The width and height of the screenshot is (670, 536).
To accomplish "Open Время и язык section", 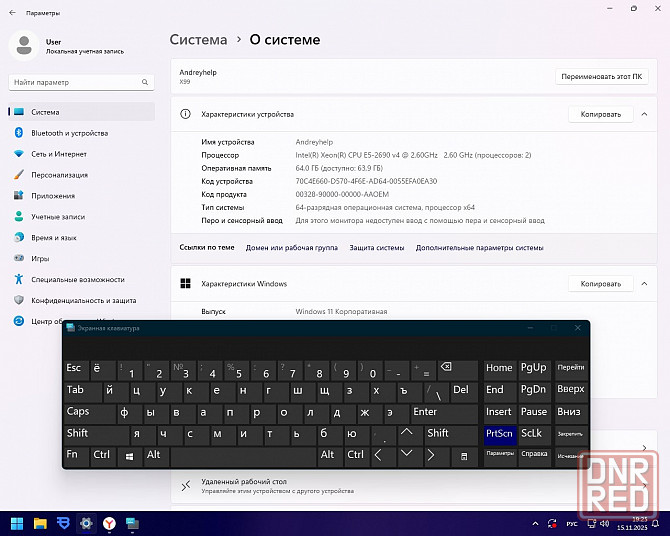I will [x=81, y=238].
